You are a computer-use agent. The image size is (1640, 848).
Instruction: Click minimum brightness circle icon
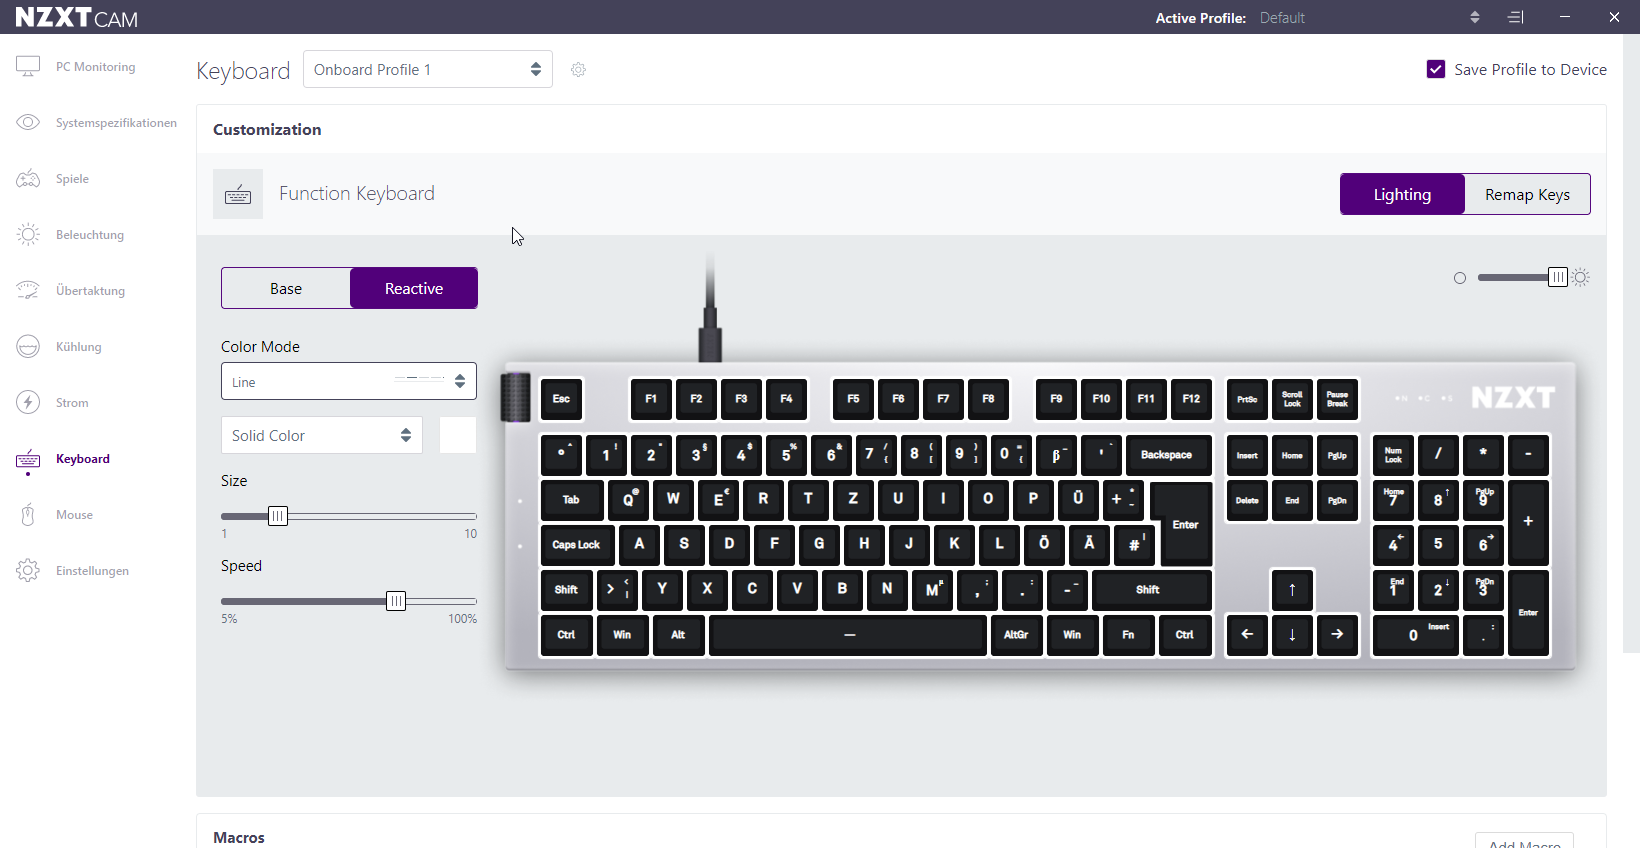coord(1460,278)
